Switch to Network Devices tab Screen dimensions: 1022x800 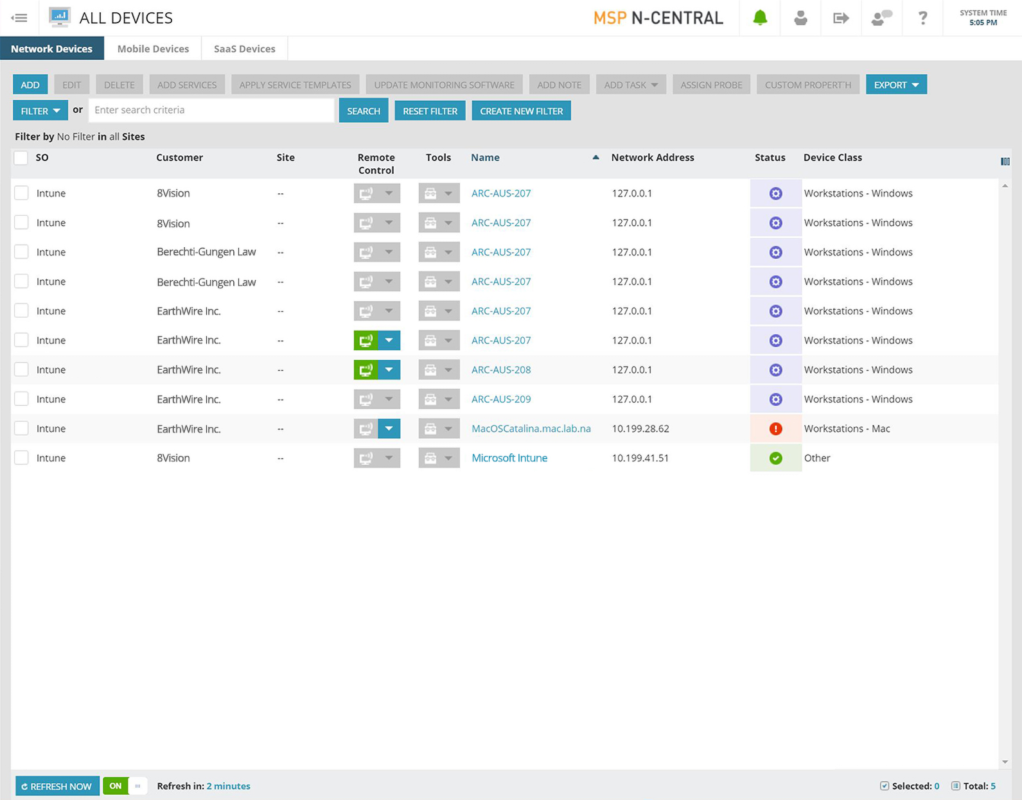[x=51, y=49]
